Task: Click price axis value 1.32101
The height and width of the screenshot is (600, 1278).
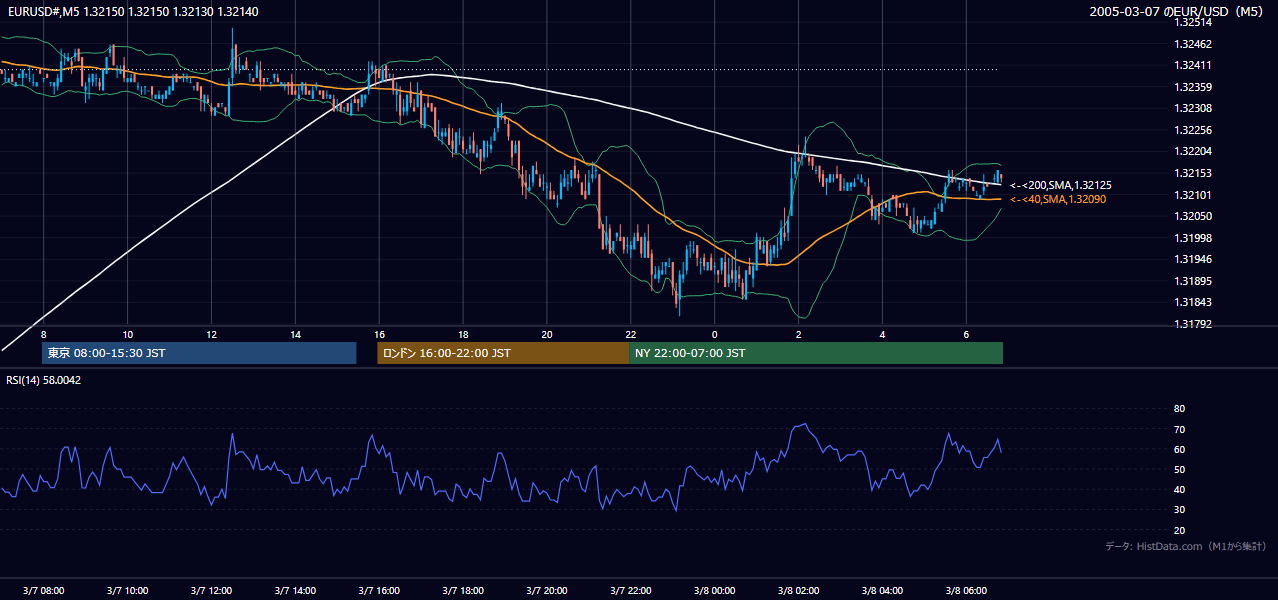Action: click(1193, 195)
